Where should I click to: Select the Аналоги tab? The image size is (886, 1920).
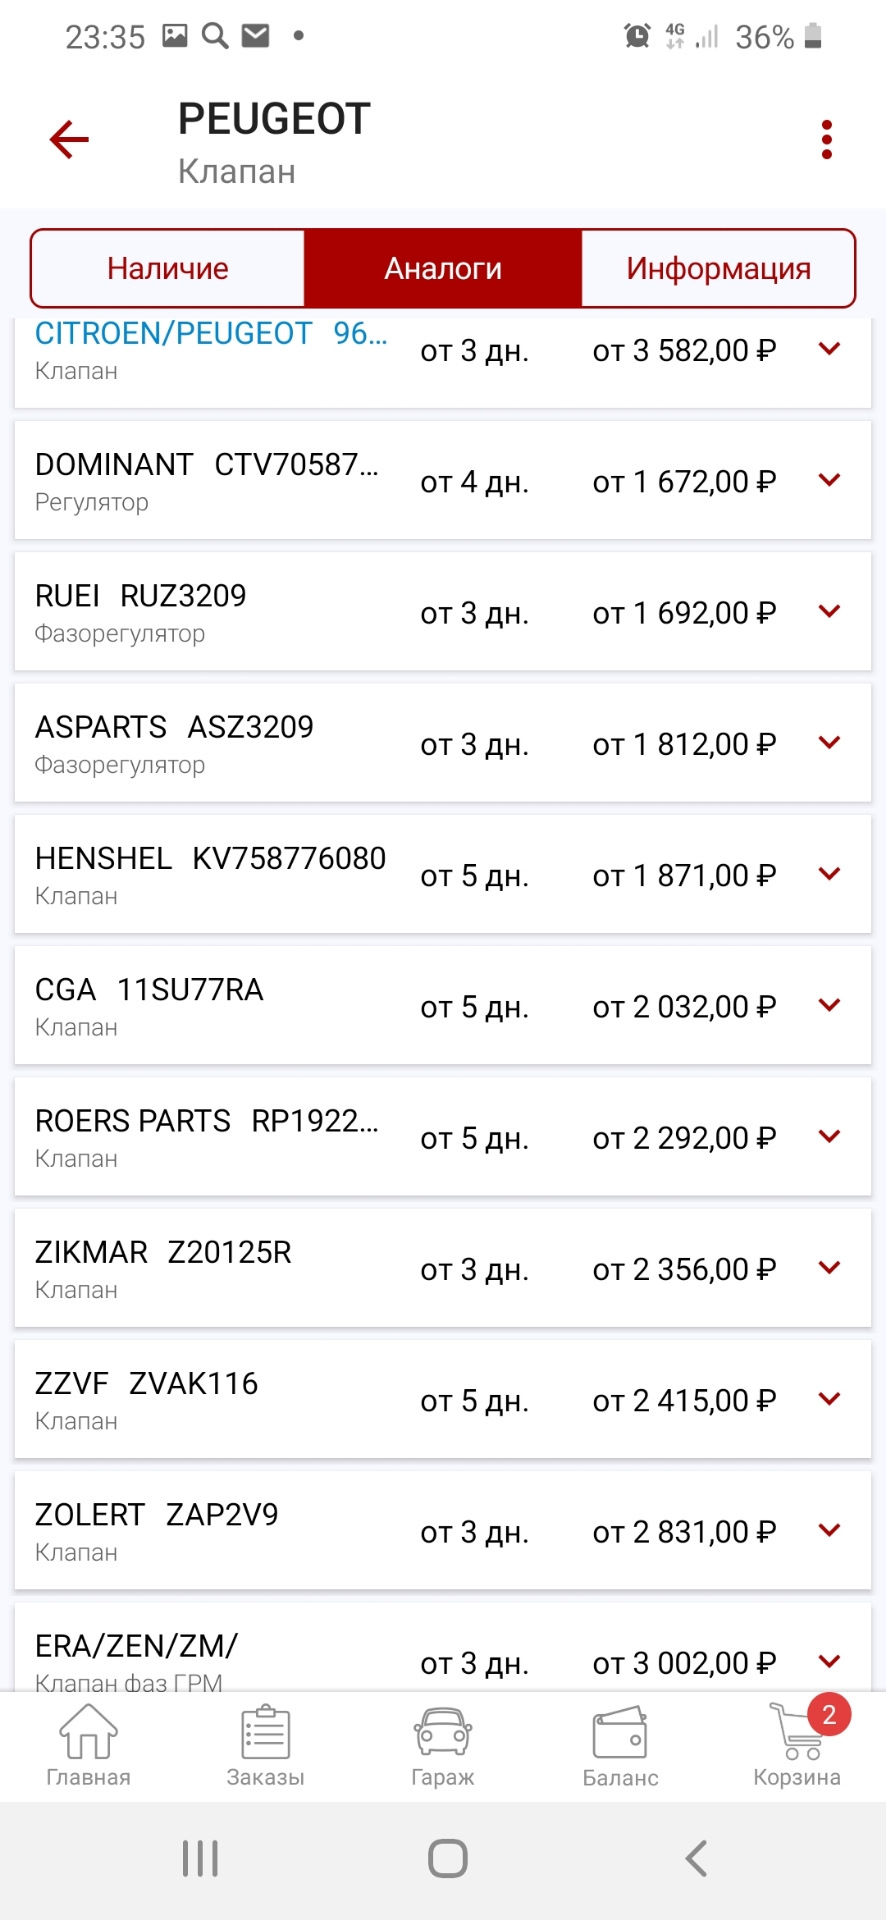coord(443,268)
